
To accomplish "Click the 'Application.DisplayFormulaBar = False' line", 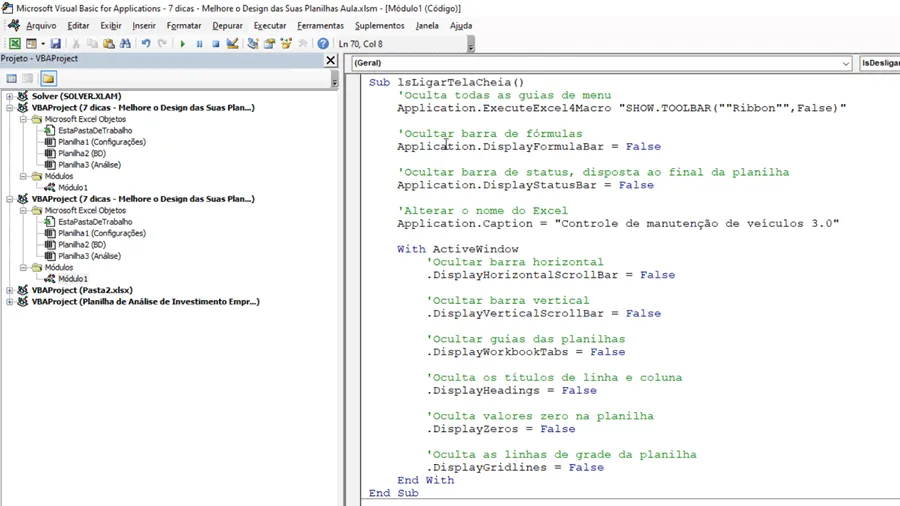I will [x=529, y=147].
